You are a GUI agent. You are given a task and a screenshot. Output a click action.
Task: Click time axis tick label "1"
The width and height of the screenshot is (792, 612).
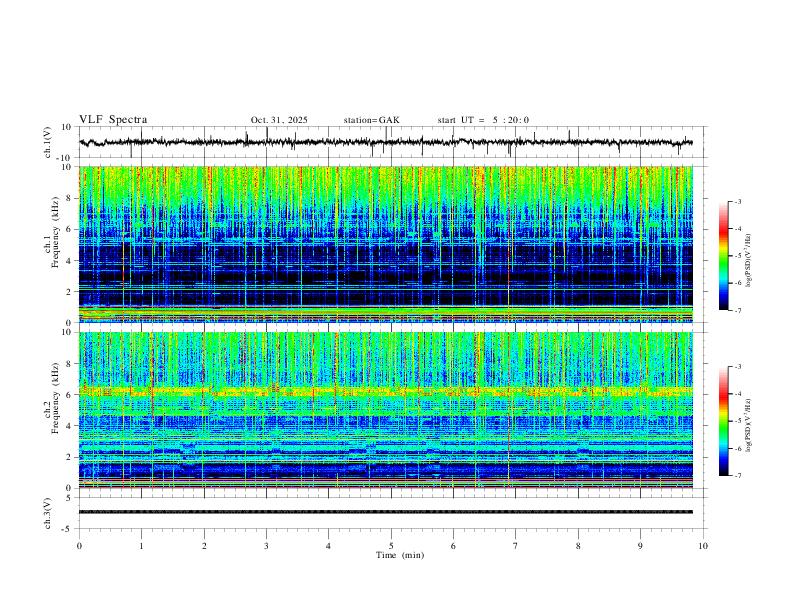point(141,546)
